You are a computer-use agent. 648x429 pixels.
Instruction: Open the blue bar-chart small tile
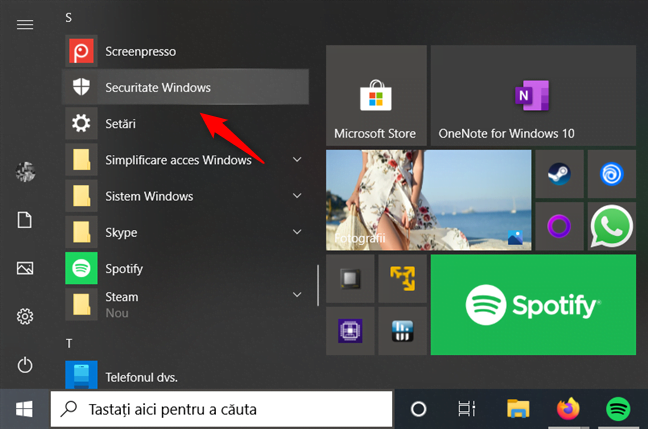[x=403, y=331]
